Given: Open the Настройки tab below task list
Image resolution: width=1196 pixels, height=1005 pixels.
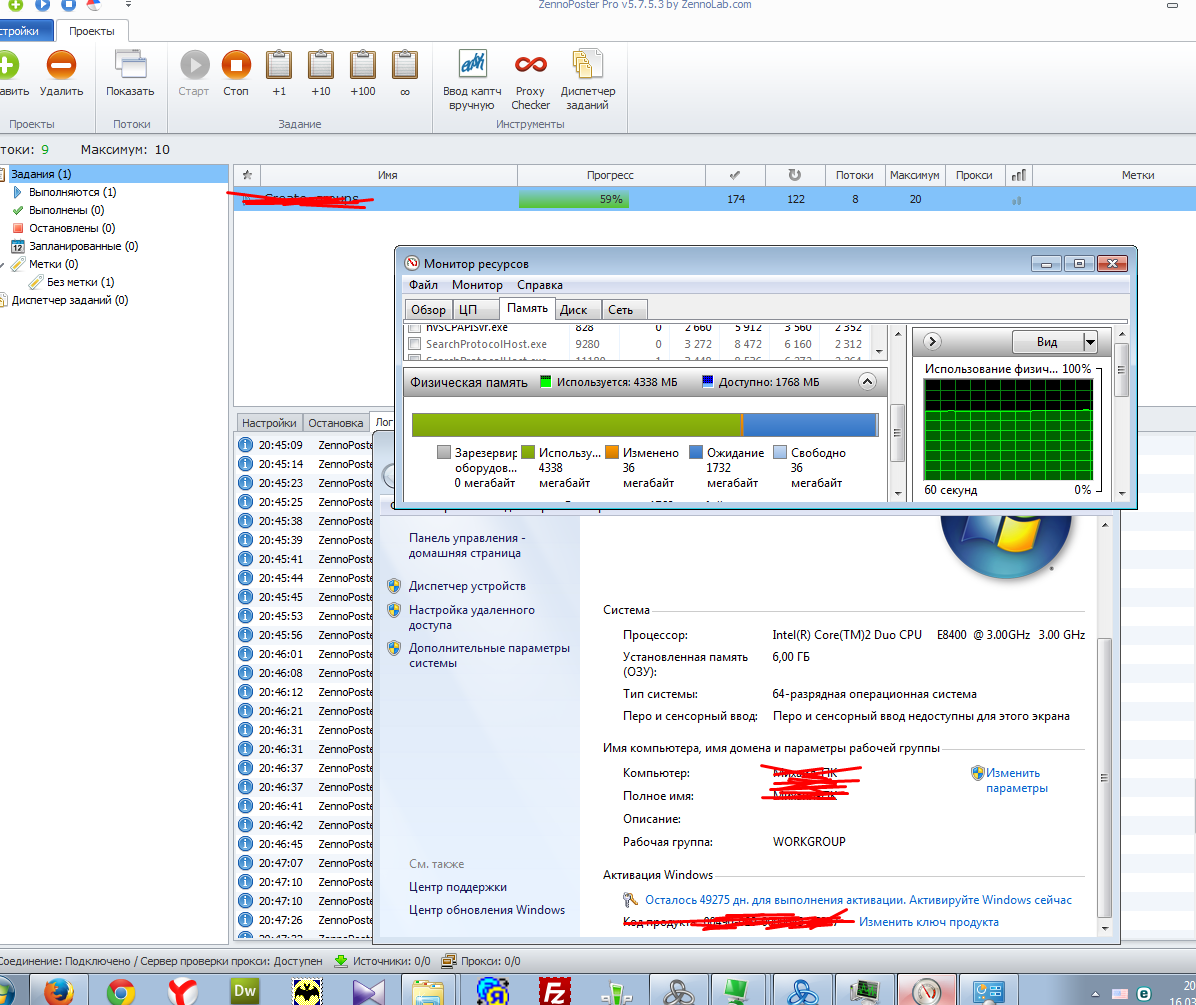Looking at the screenshot, I should click(268, 422).
